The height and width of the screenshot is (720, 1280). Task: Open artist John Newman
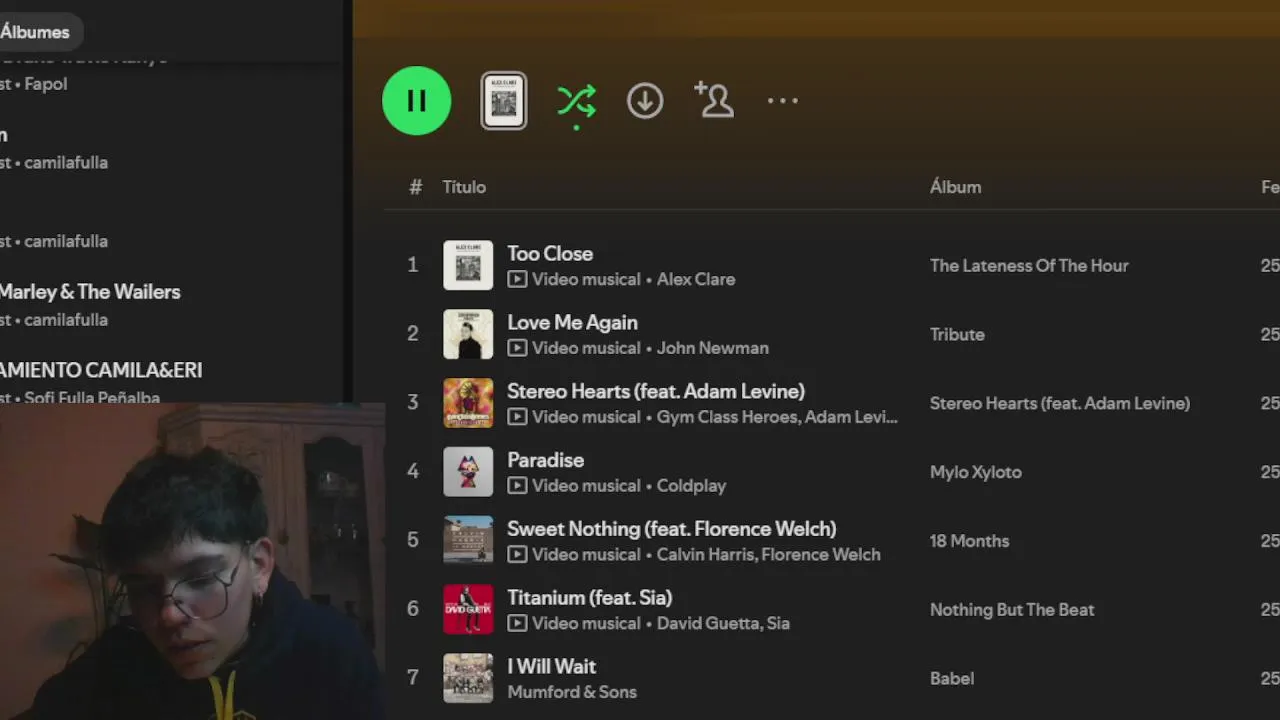713,348
